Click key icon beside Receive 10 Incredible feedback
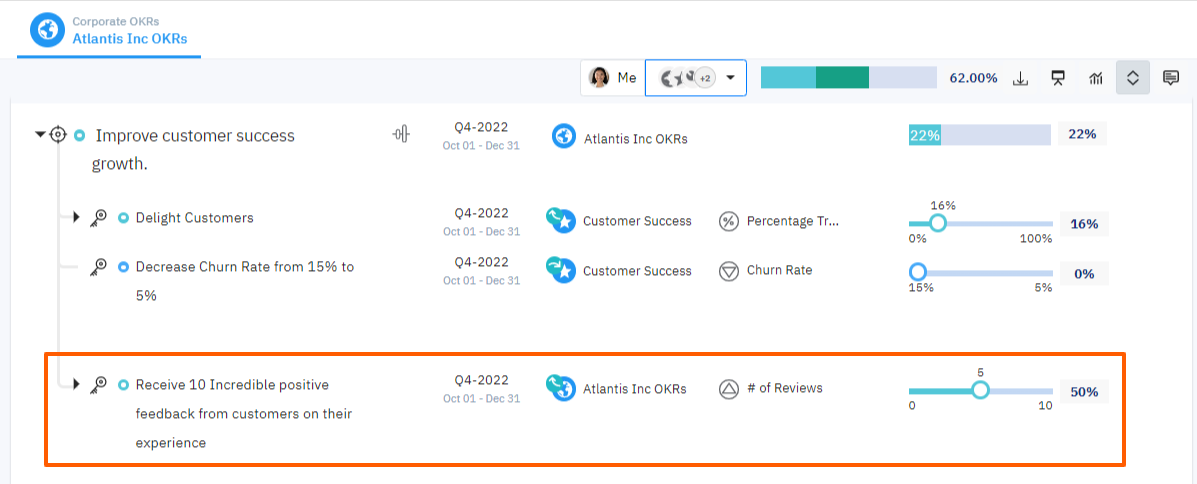Viewport: 1197px width, 484px height. point(98,384)
